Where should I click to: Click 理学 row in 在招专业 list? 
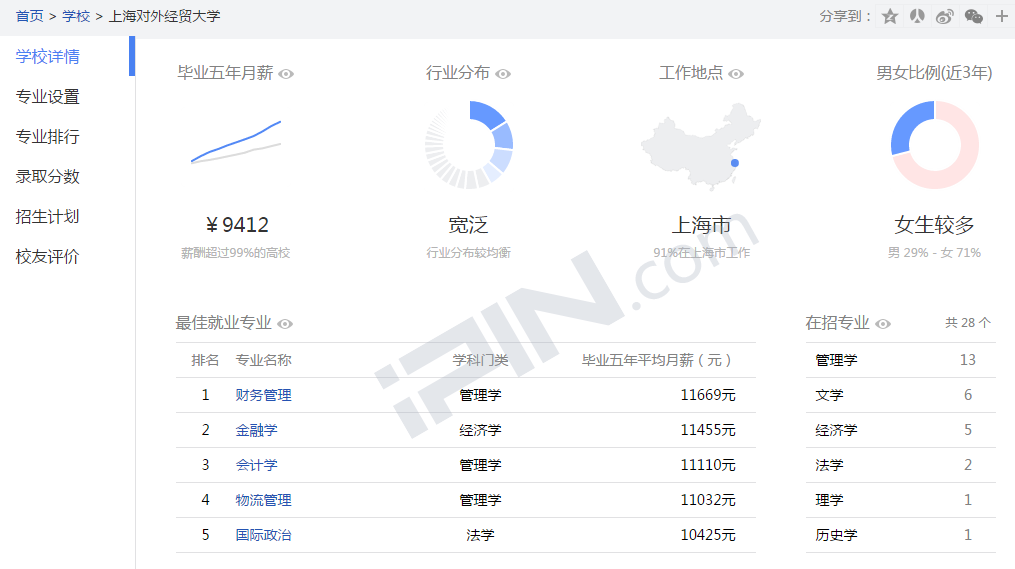tap(900, 500)
